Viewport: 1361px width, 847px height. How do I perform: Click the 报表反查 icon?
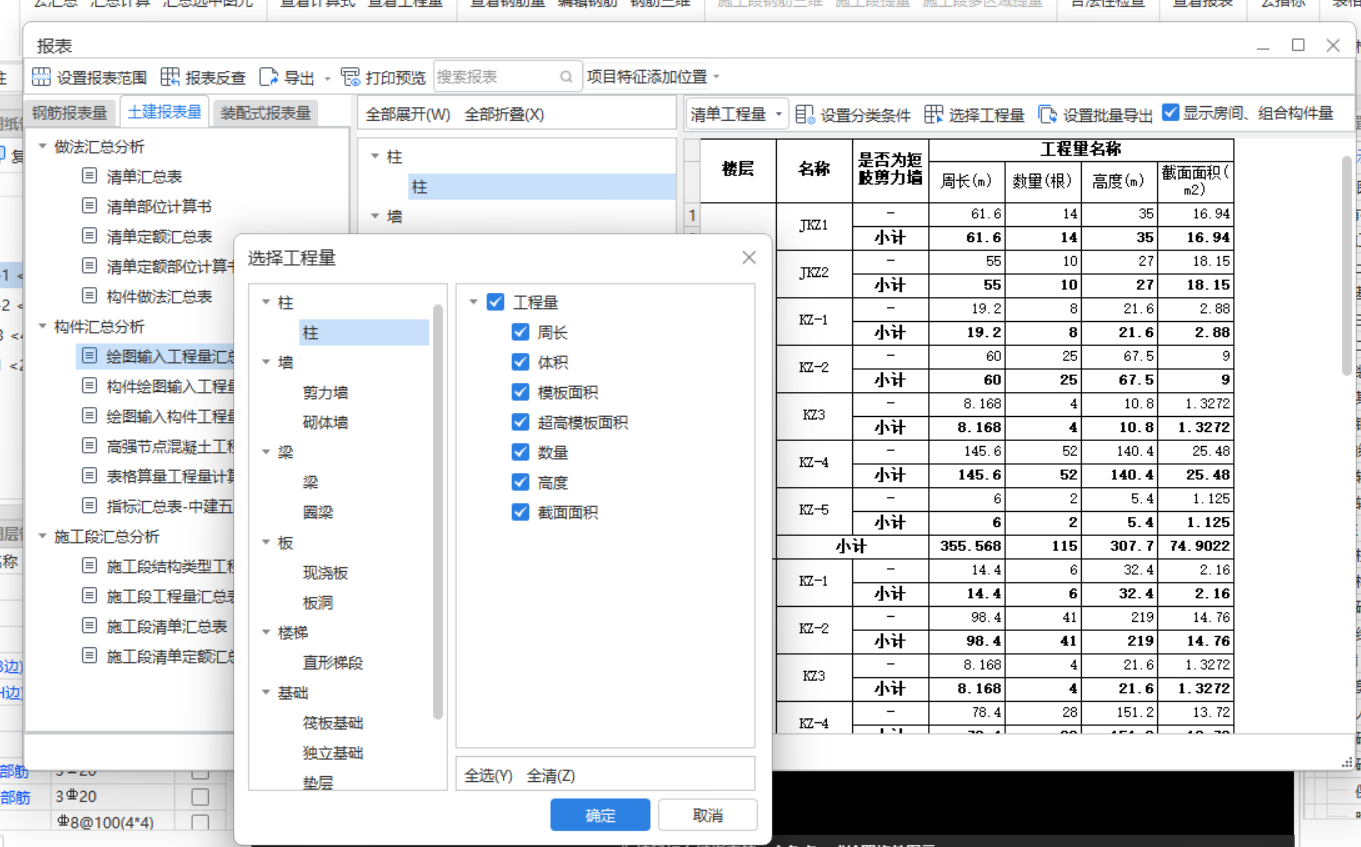pos(170,77)
